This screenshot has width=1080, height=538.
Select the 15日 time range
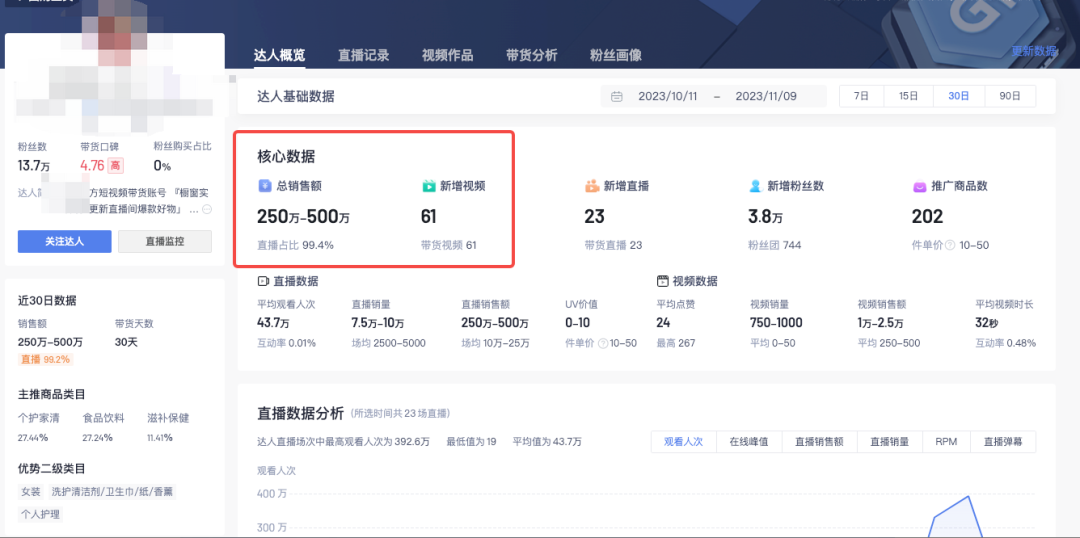point(908,96)
